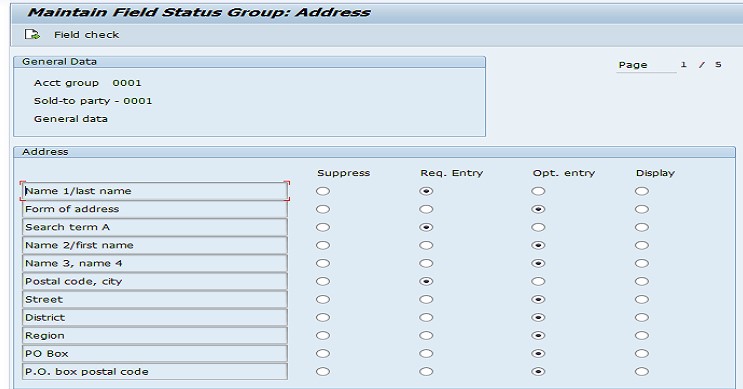This screenshot has height=389, width=743.
Task: Make Form of address a required entry
Action: [x=426, y=209]
